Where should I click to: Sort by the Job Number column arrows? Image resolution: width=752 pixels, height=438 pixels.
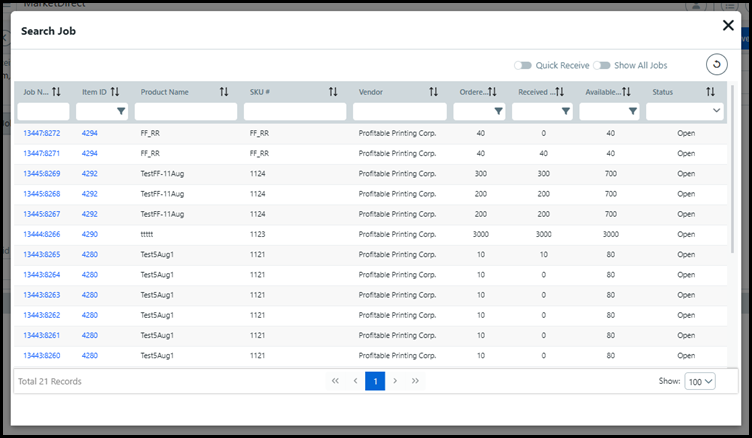(x=56, y=92)
